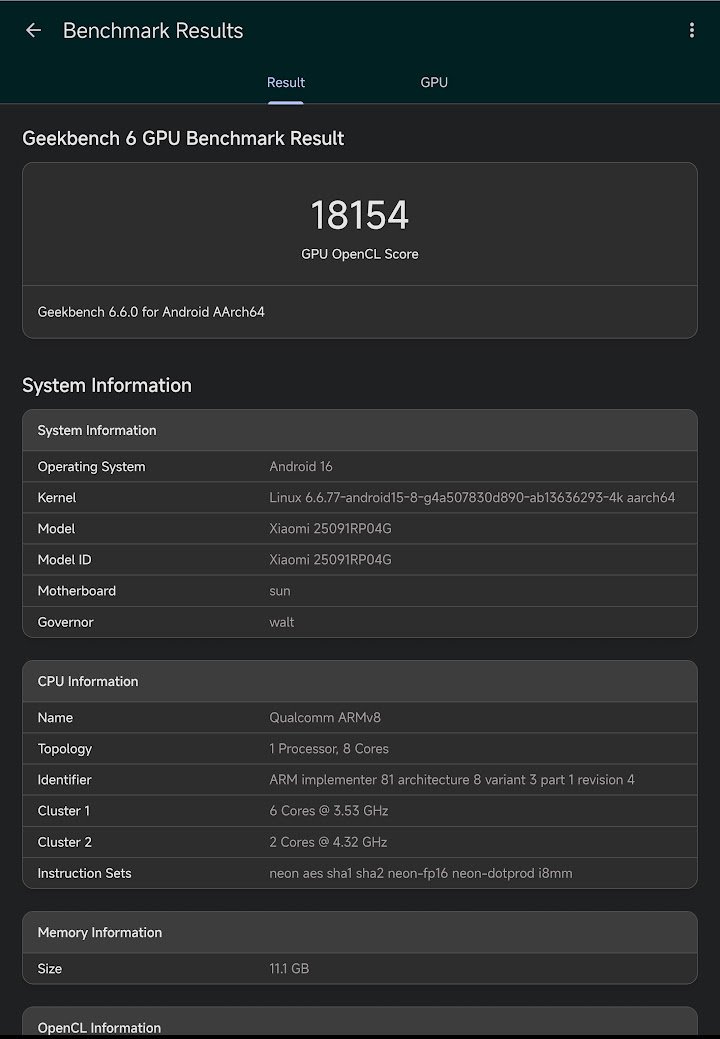Select 2 Cores @ 4.32 GHz value
The width and height of the screenshot is (720, 1039).
[329, 842]
